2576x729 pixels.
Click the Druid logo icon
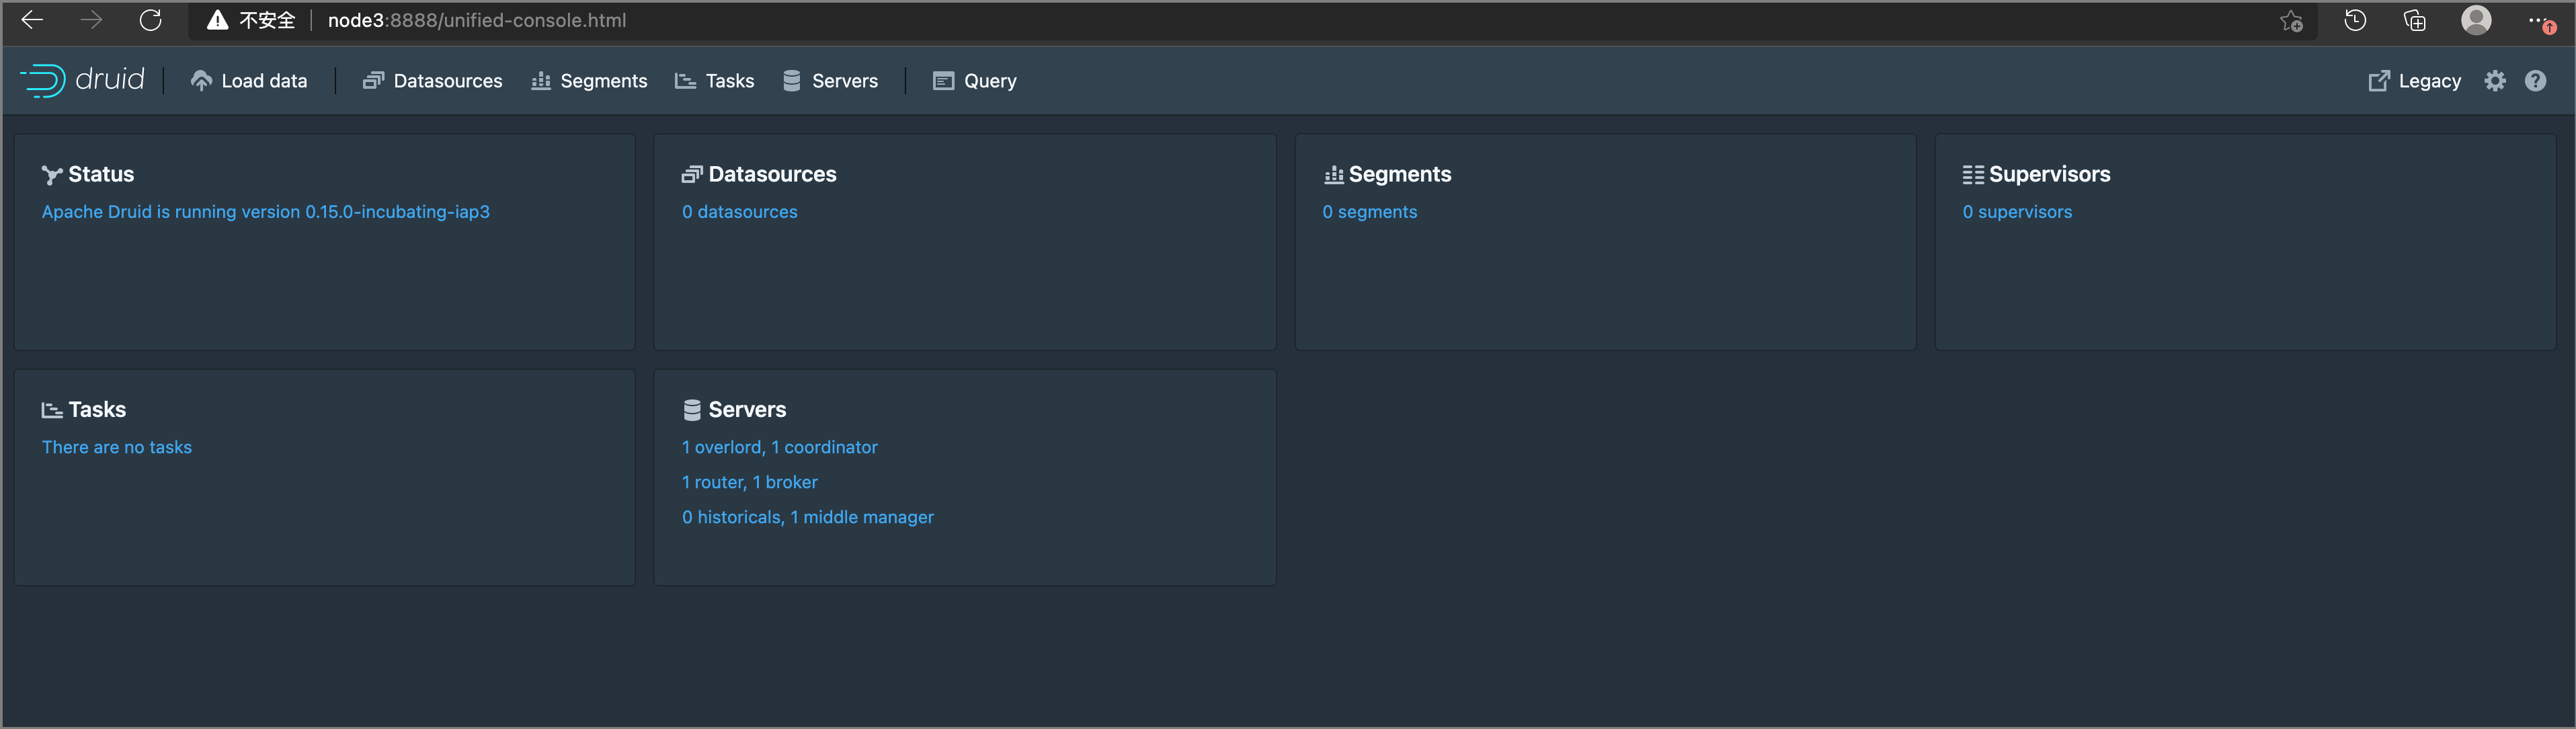tap(44, 80)
